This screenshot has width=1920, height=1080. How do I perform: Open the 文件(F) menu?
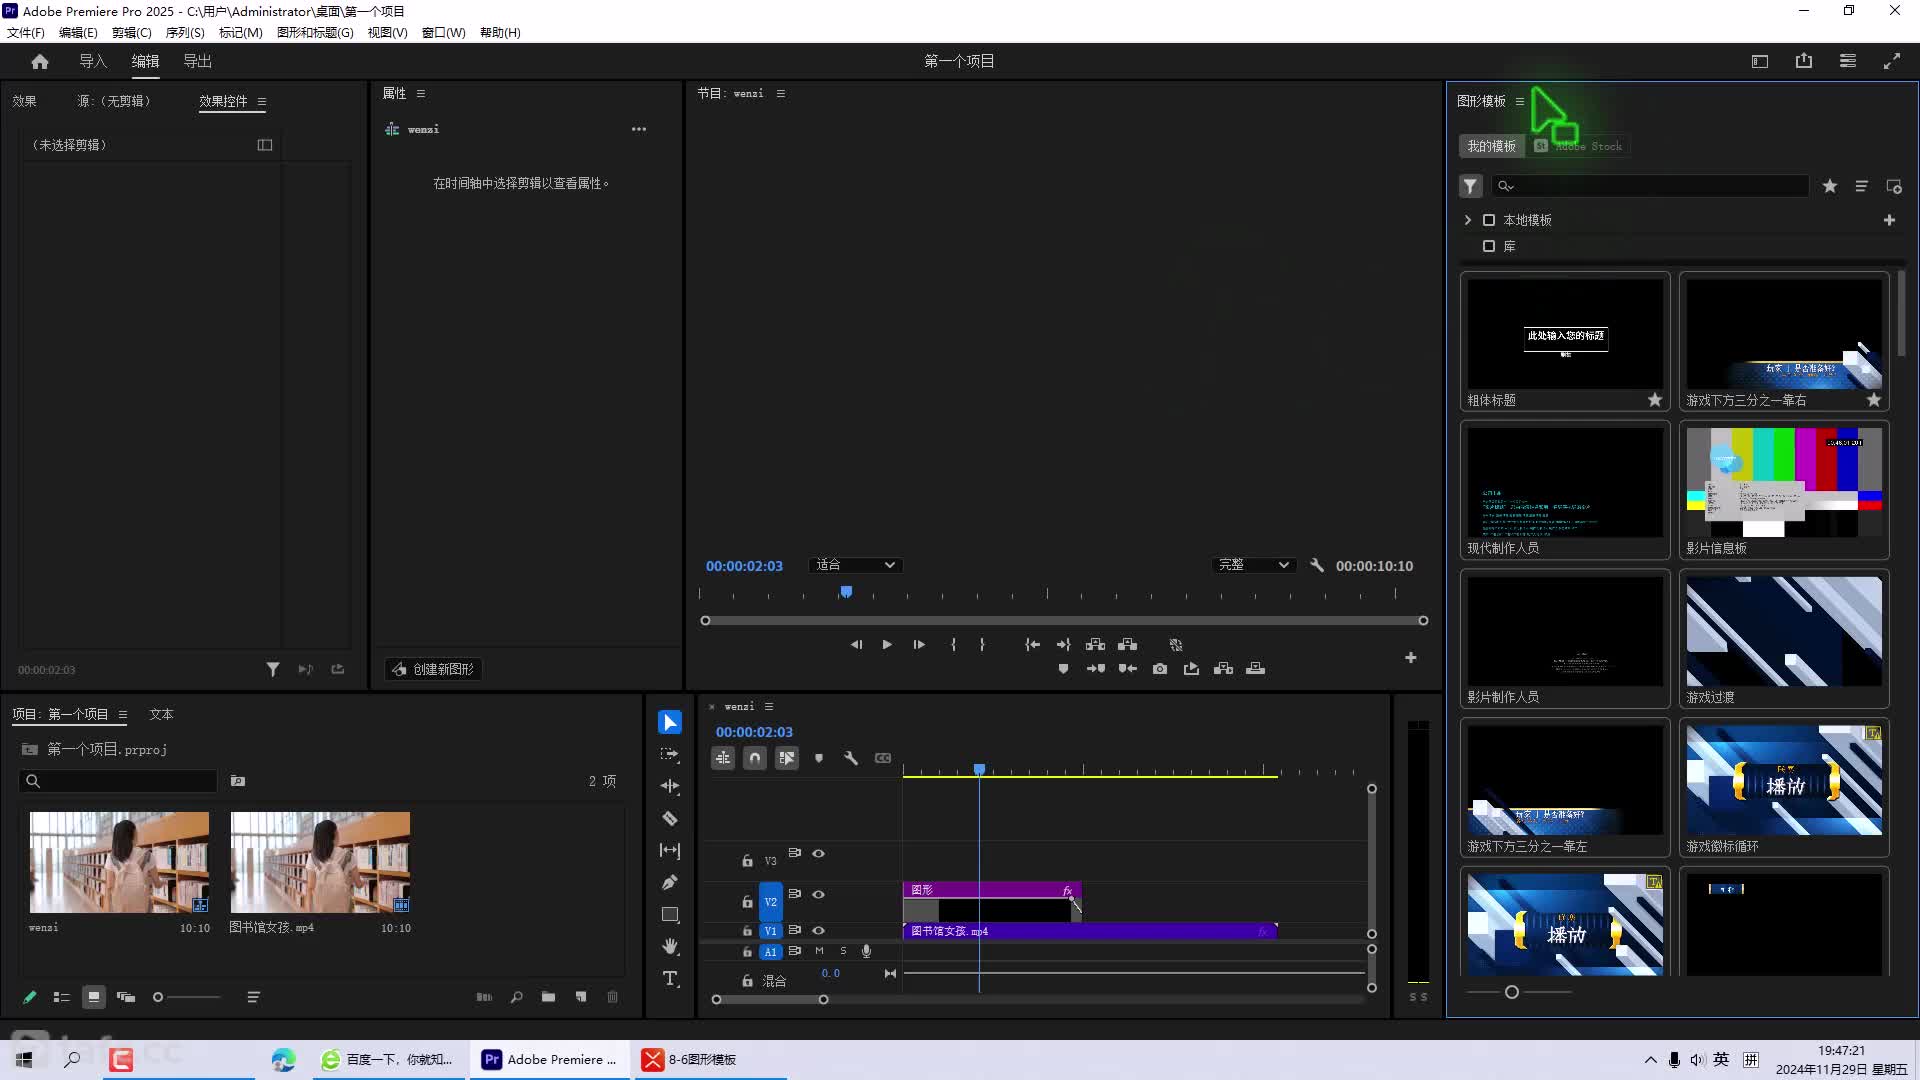pos(26,32)
